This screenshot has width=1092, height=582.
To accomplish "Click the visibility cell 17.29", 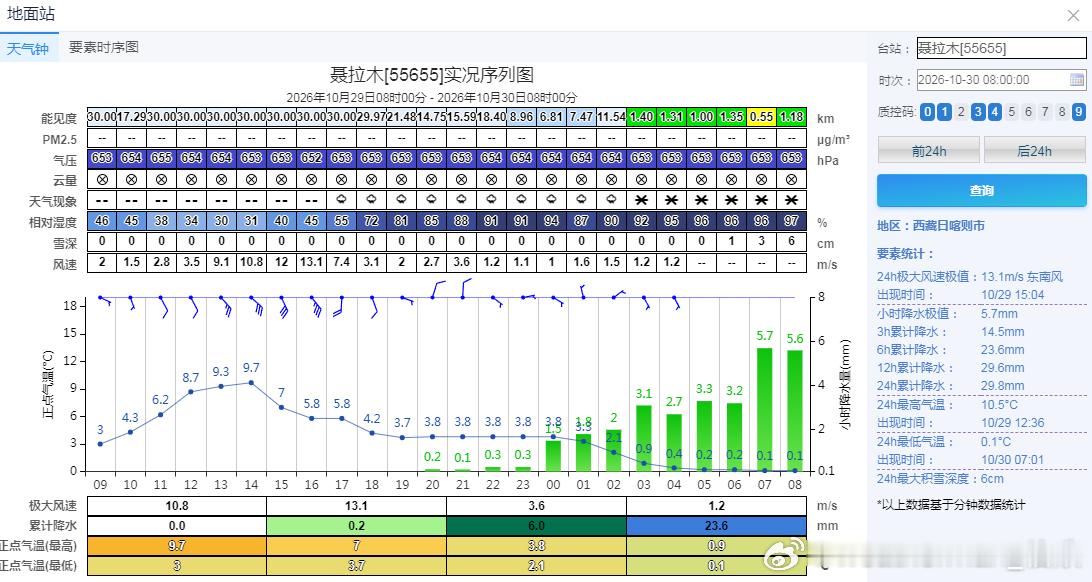I will point(132,117).
